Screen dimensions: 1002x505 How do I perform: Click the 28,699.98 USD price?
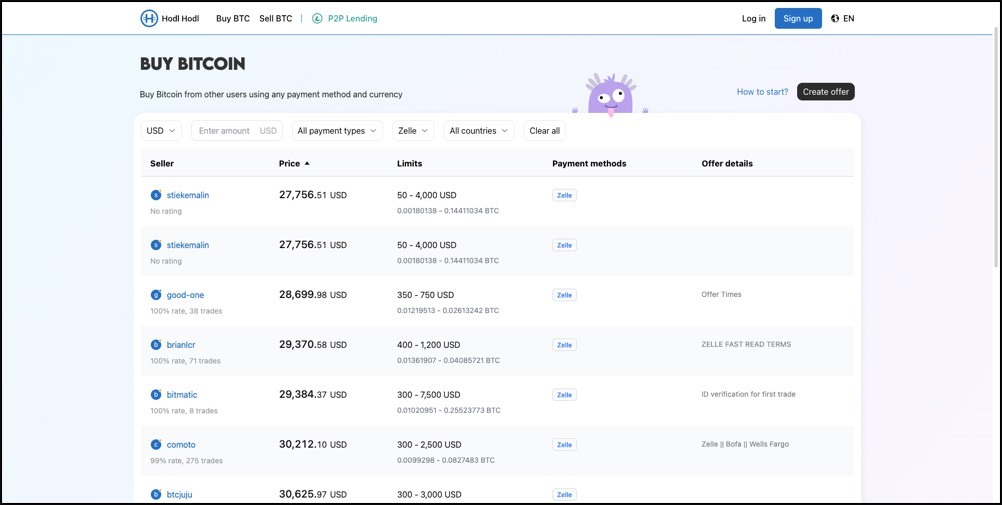(x=313, y=295)
